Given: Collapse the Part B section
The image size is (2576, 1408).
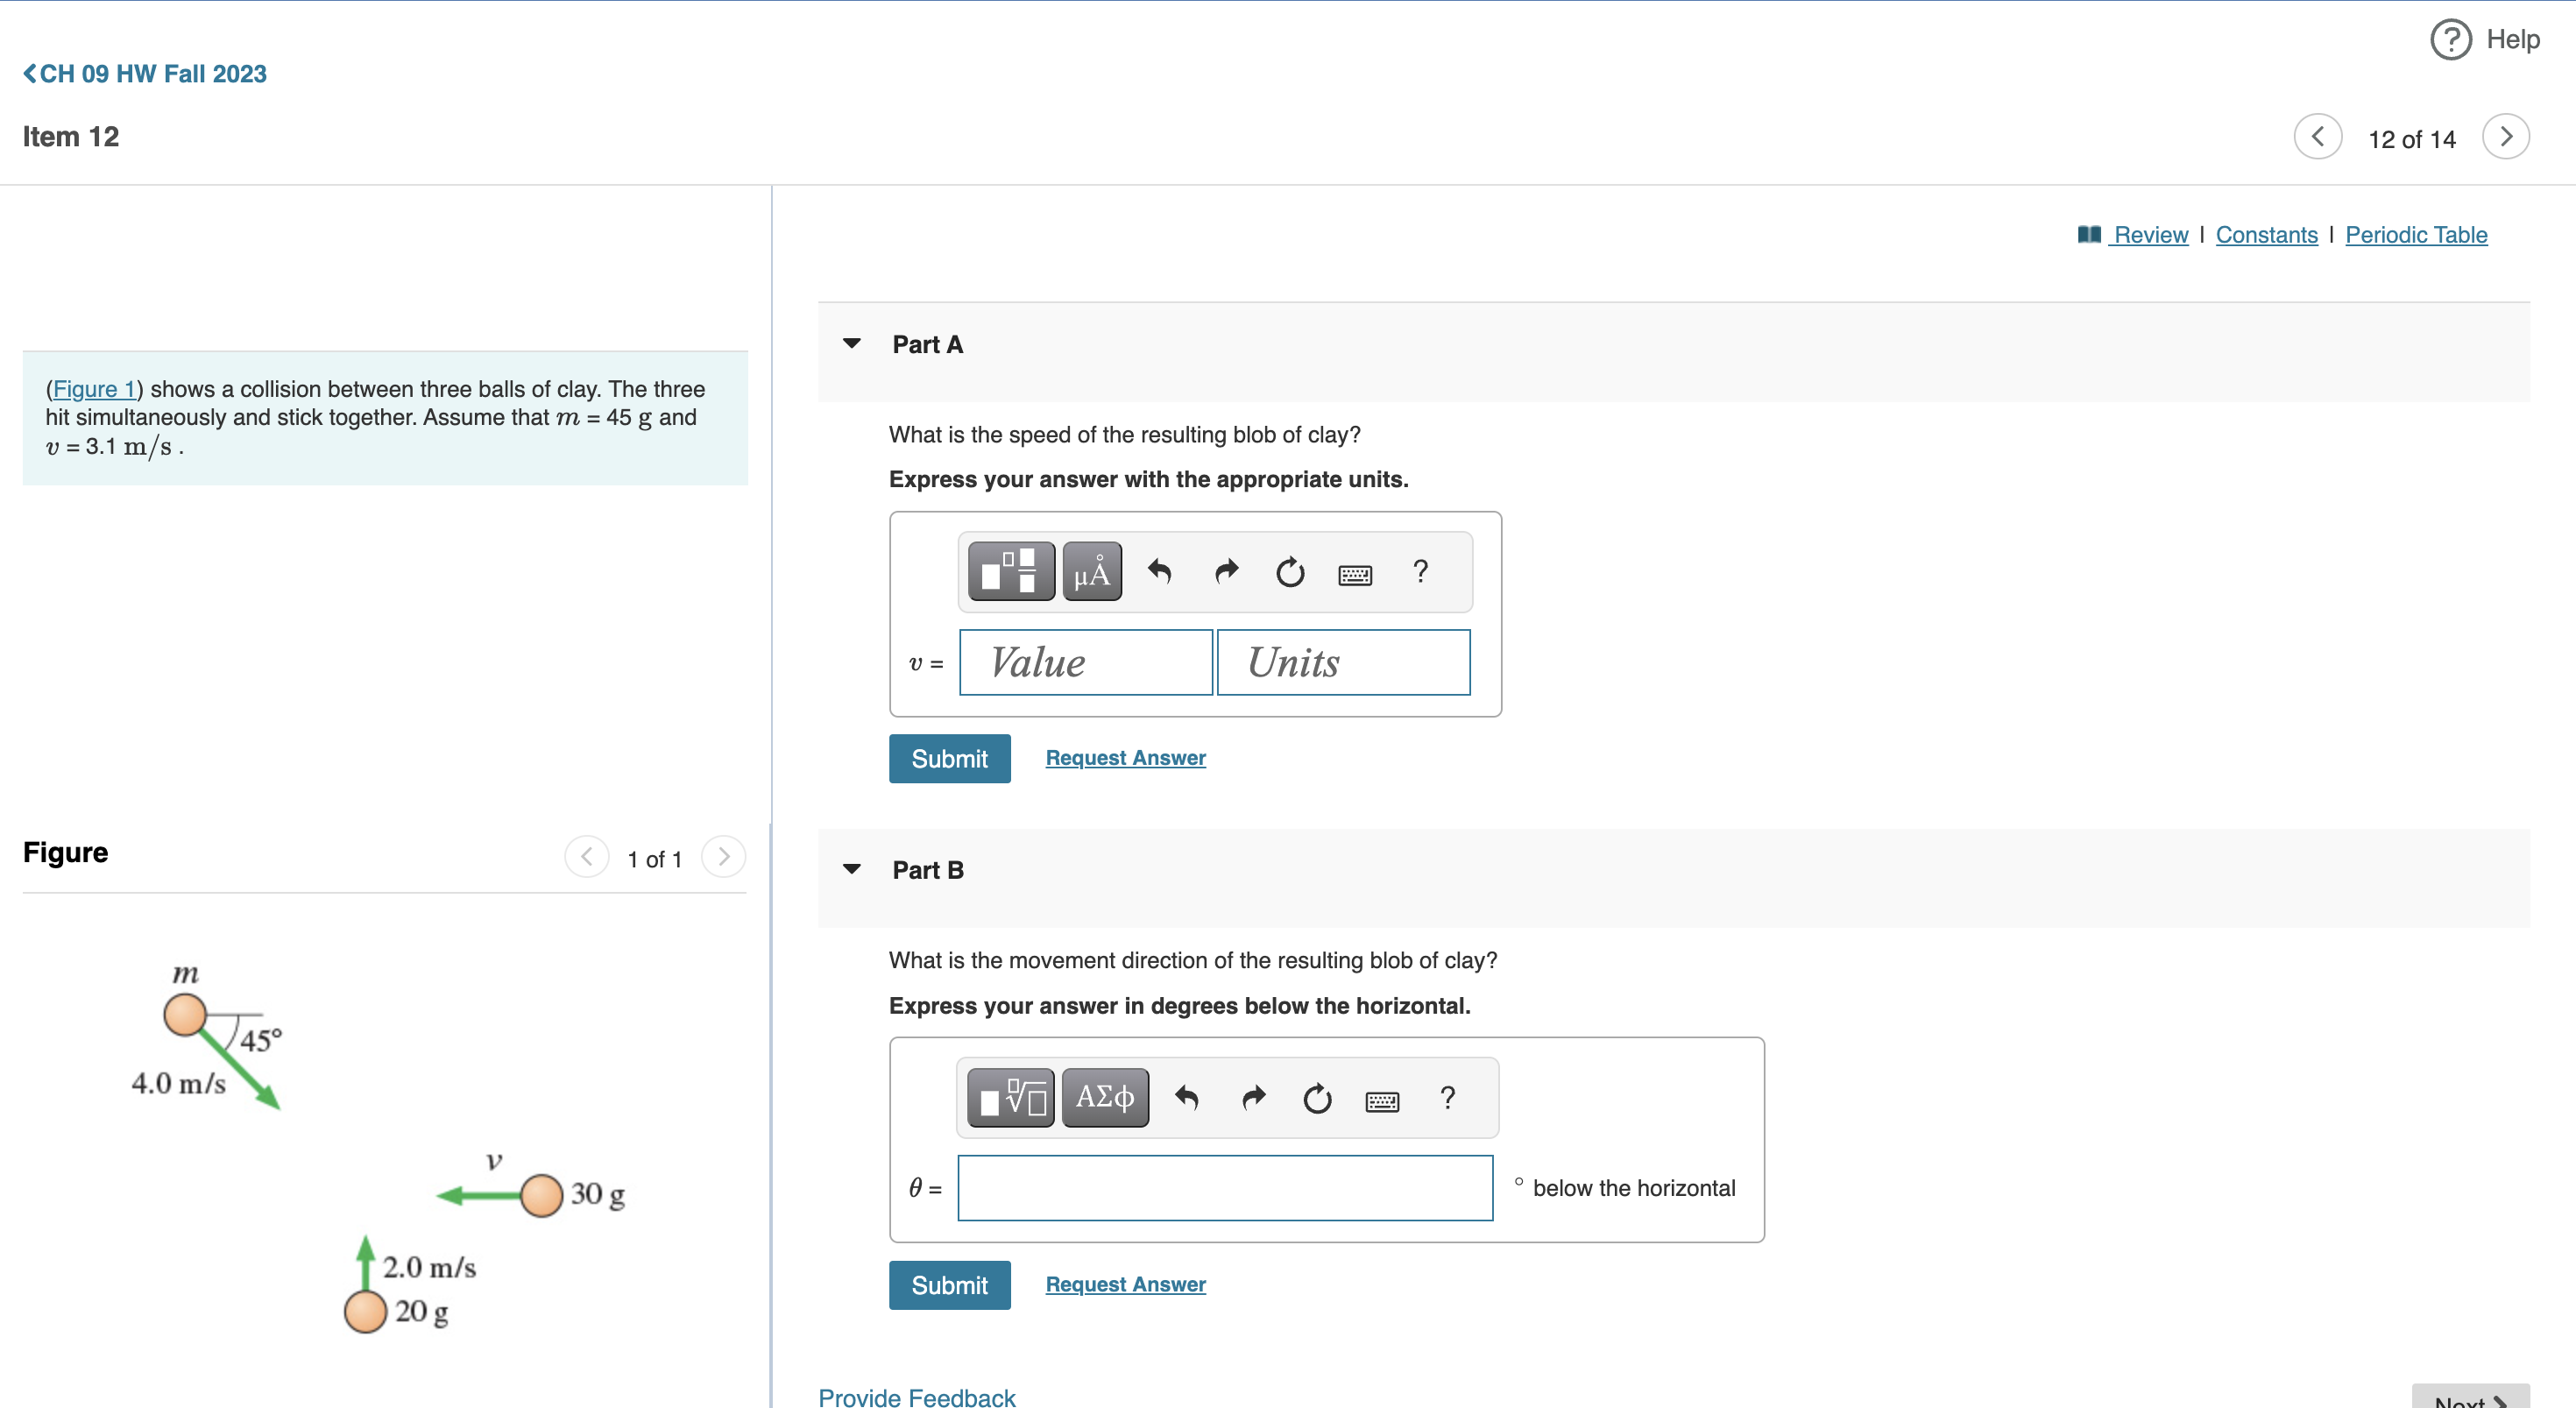Looking at the screenshot, I should tap(852, 870).
